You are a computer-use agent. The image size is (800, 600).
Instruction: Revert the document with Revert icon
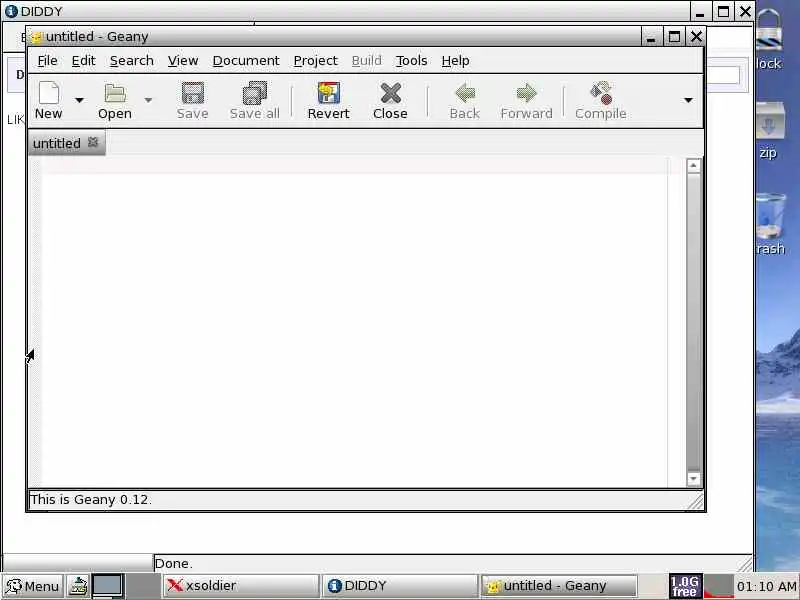click(329, 93)
